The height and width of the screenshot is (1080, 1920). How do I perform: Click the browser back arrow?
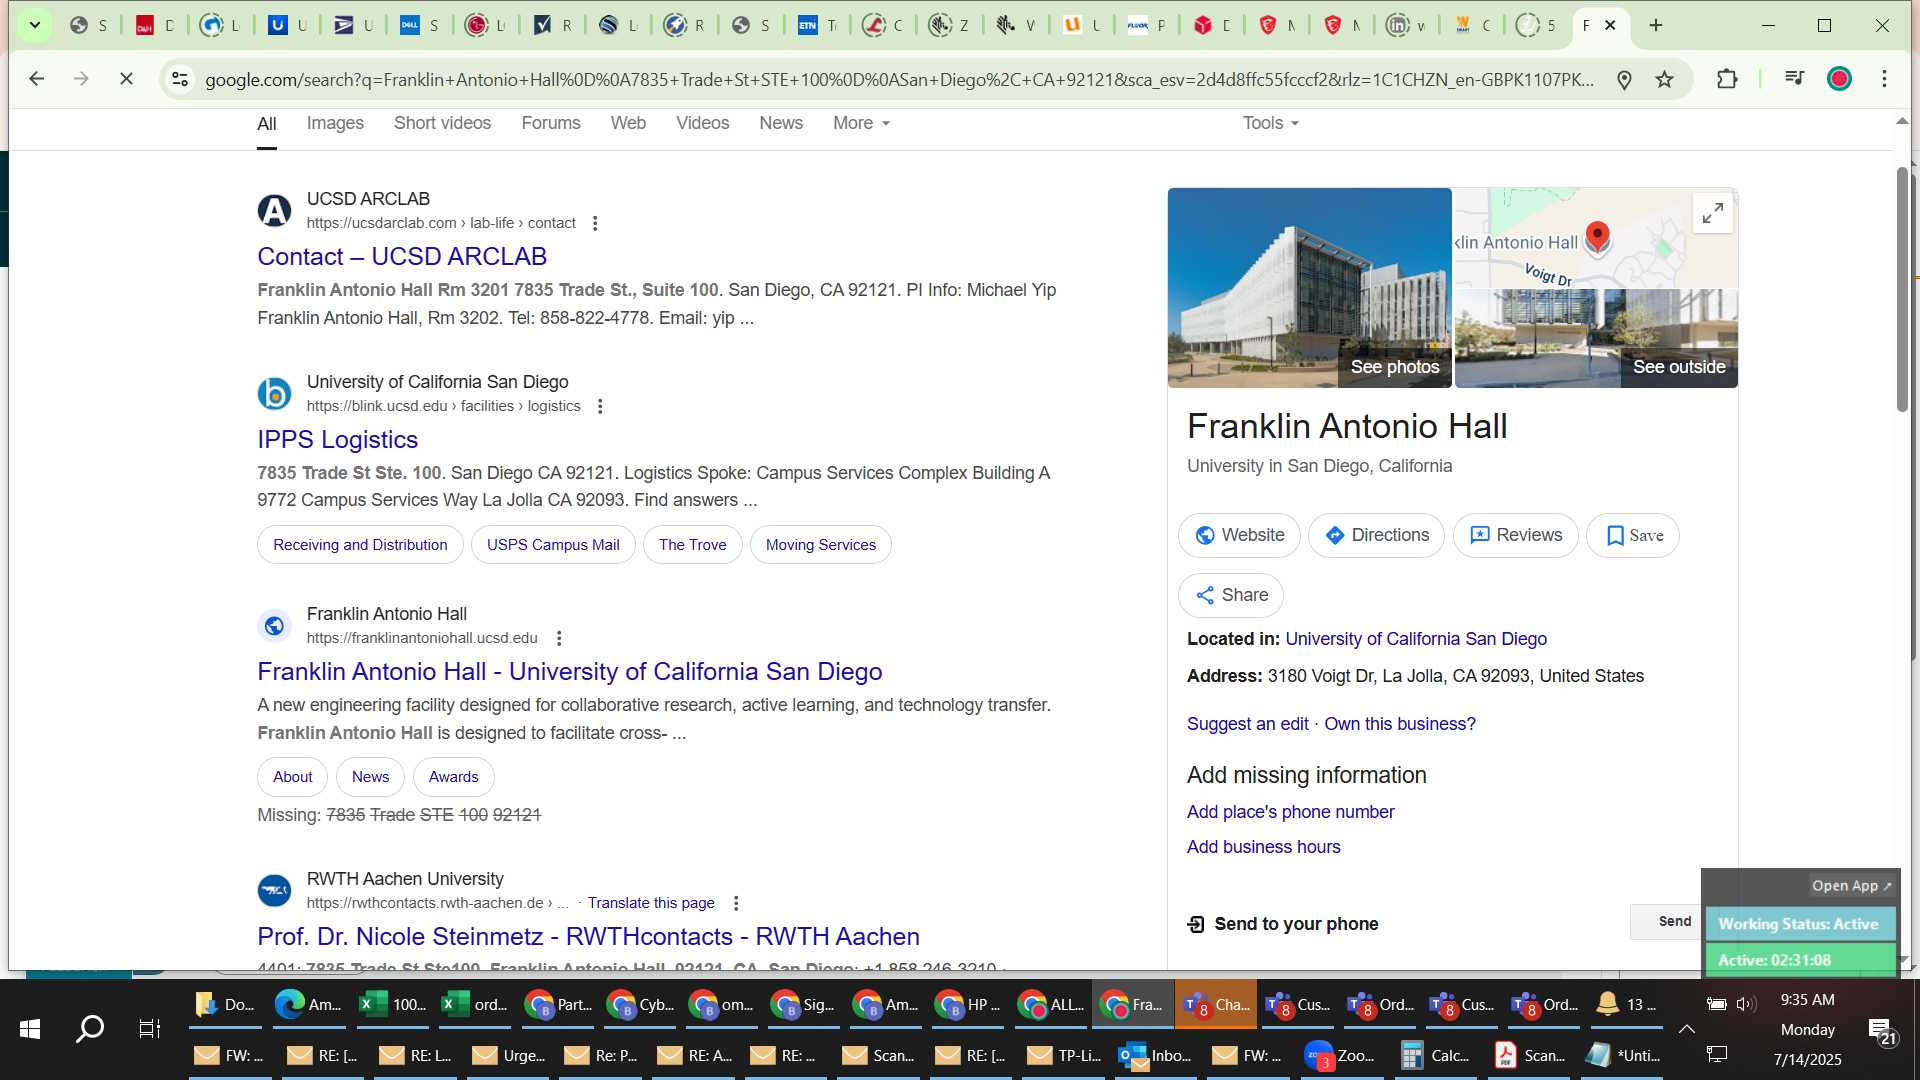[37, 79]
